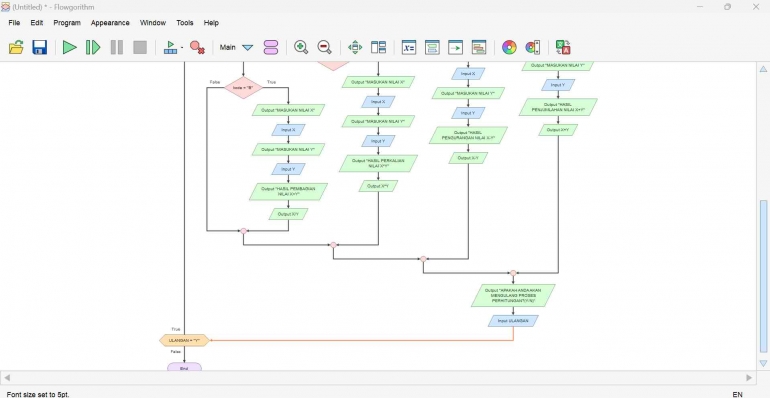Open the Edit menu
The height and width of the screenshot is (398, 770).
point(37,23)
